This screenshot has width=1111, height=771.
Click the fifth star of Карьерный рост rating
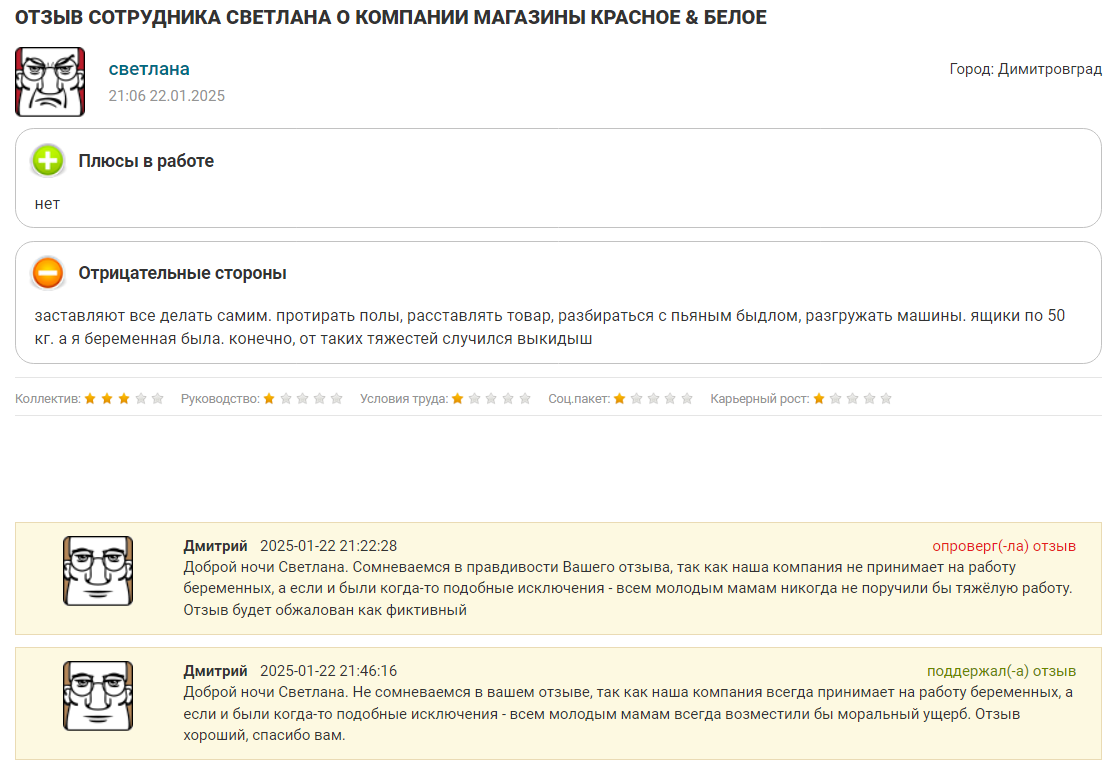pos(886,398)
